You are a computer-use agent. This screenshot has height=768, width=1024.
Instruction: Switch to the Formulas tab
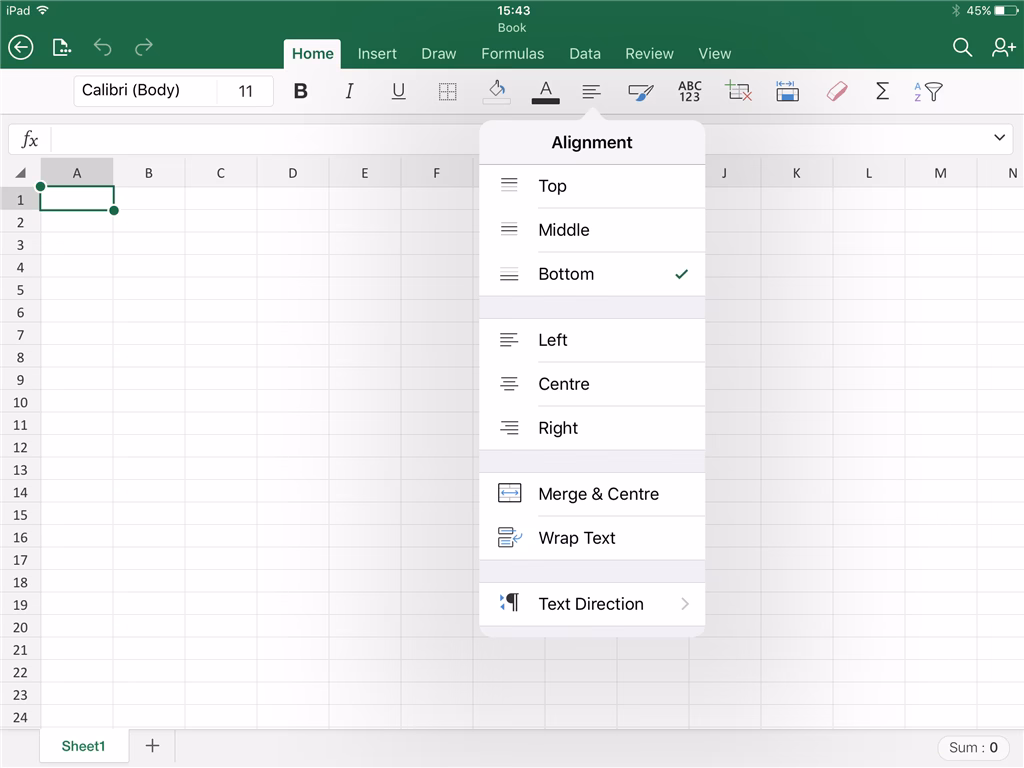pos(512,53)
